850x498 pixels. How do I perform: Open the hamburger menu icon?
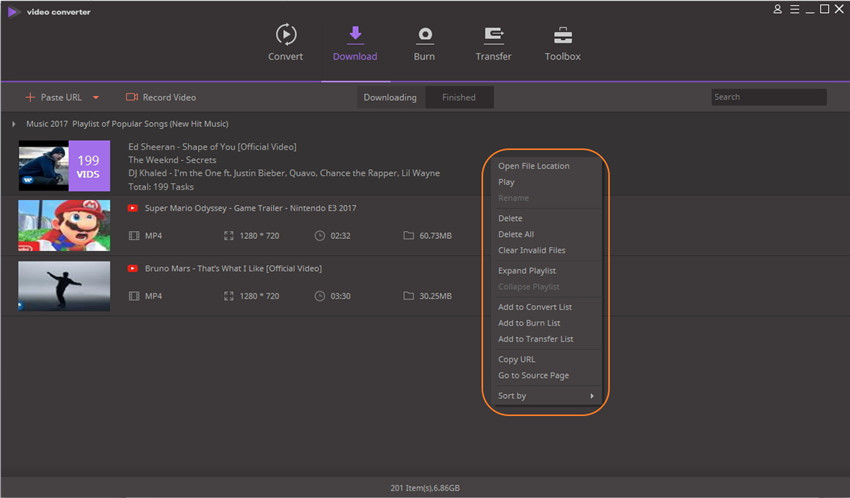pyautogui.click(x=794, y=9)
